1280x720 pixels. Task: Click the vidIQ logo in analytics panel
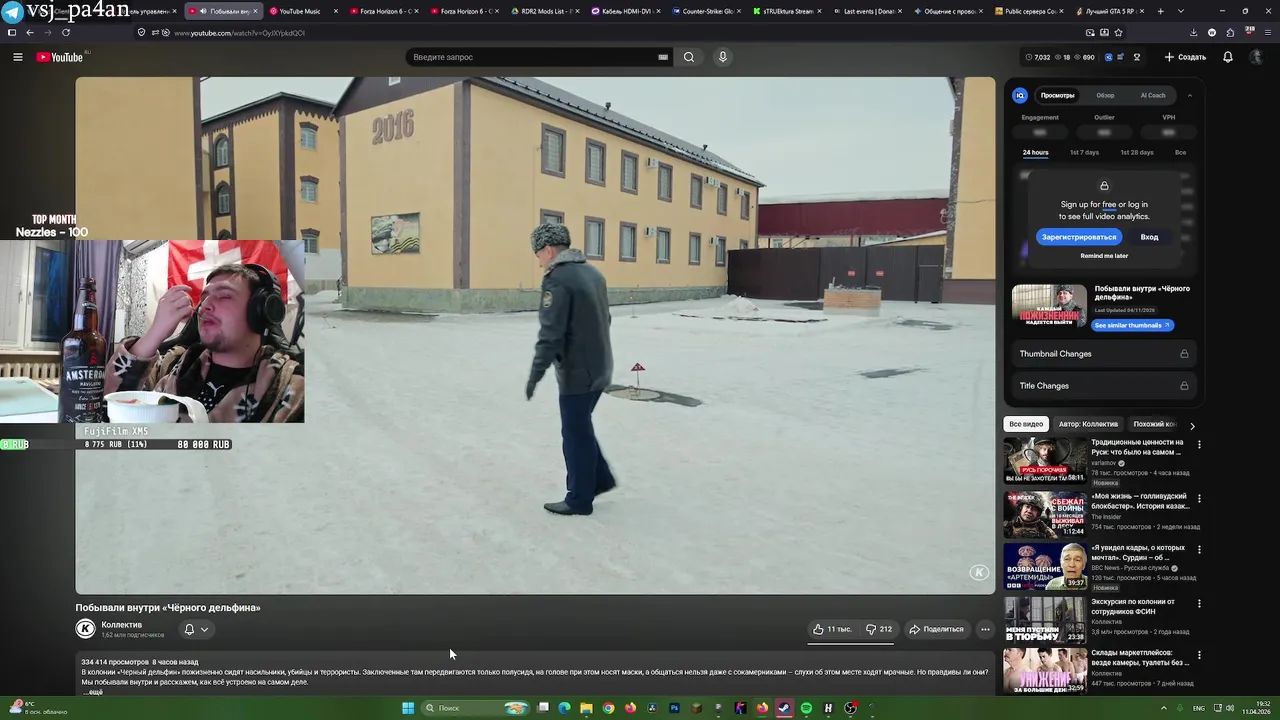1020,95
